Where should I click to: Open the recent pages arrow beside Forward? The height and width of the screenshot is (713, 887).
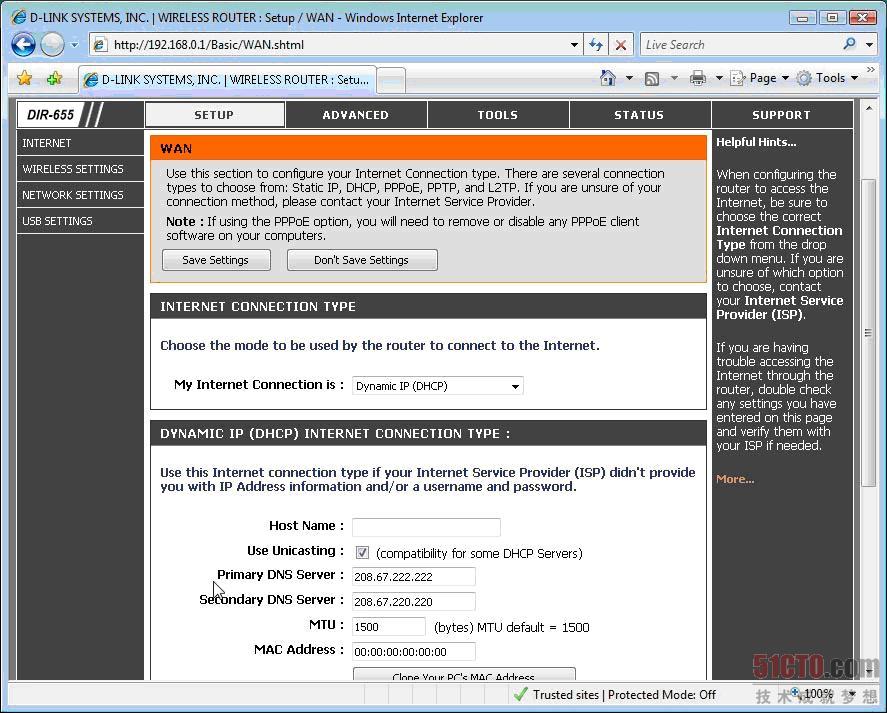click(x=74, y=45)
